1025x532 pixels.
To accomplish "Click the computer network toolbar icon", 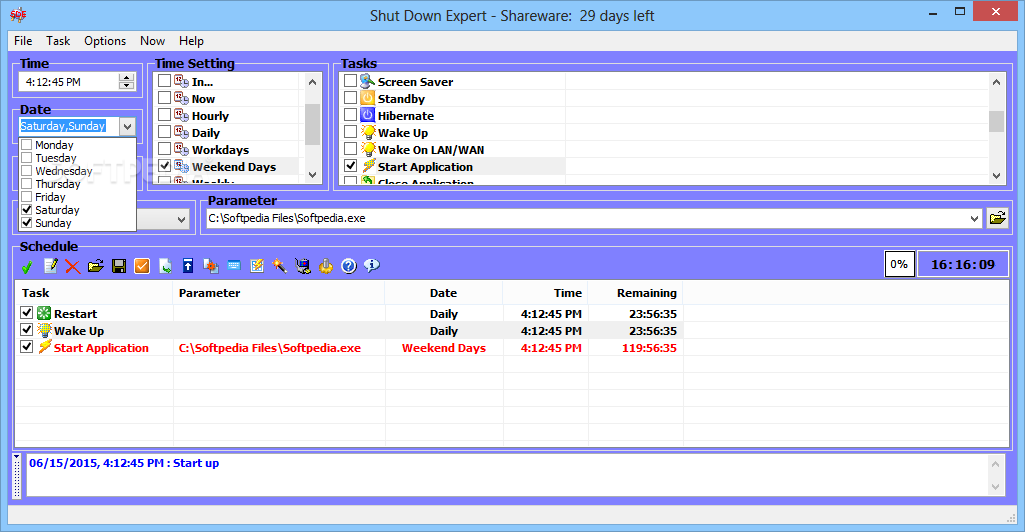I will coord(303,266).
